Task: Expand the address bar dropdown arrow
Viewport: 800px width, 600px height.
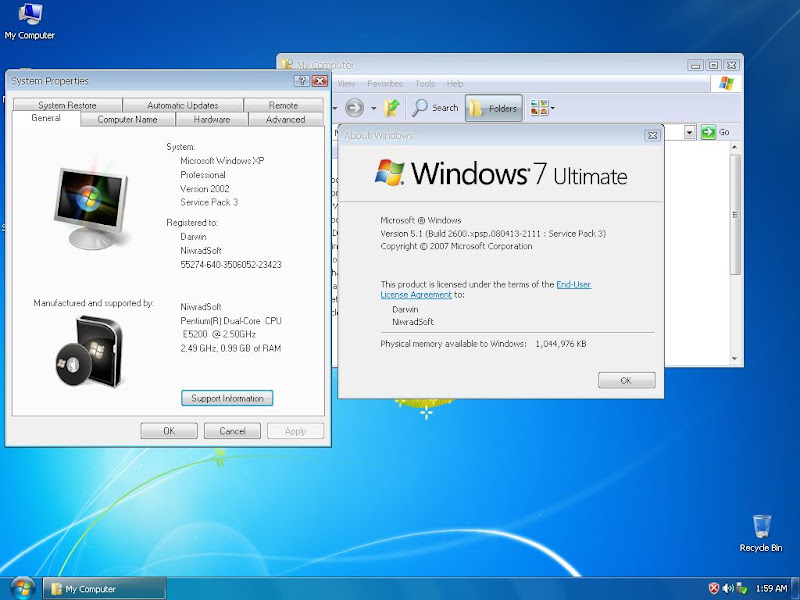Action: [690, 132]
